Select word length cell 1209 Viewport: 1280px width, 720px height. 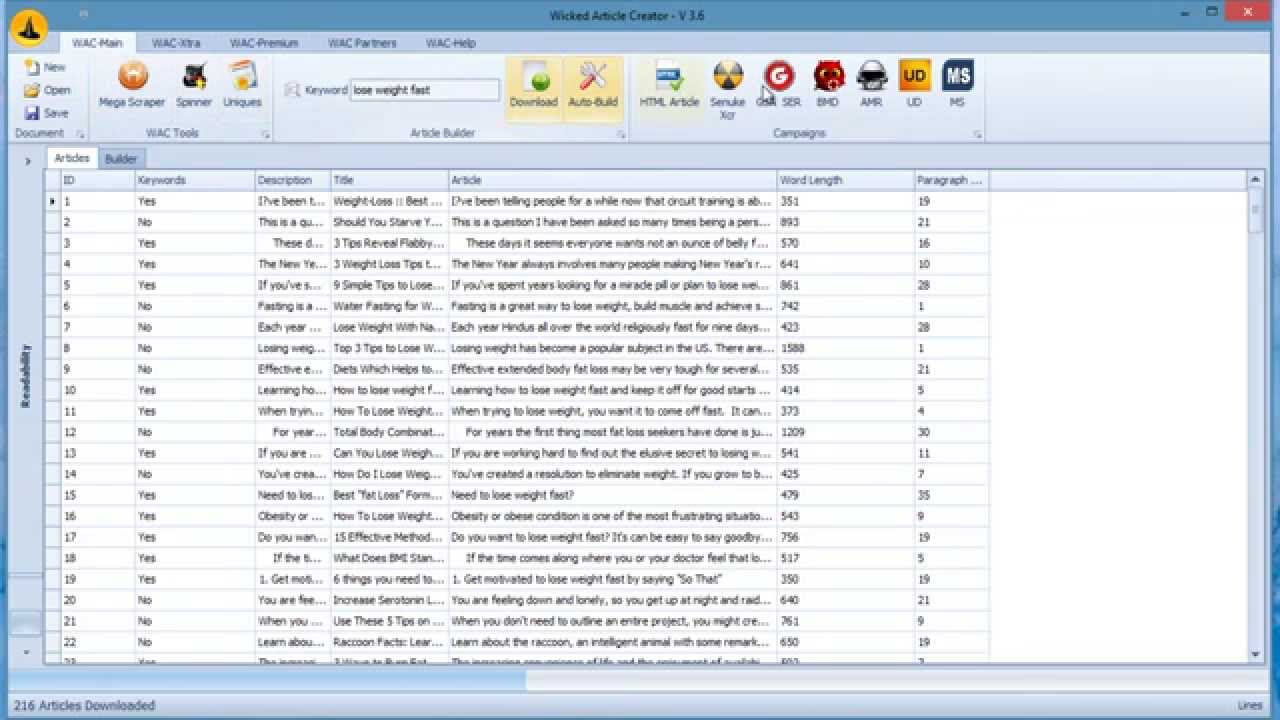pyautogui.click(x=846, y=432)
